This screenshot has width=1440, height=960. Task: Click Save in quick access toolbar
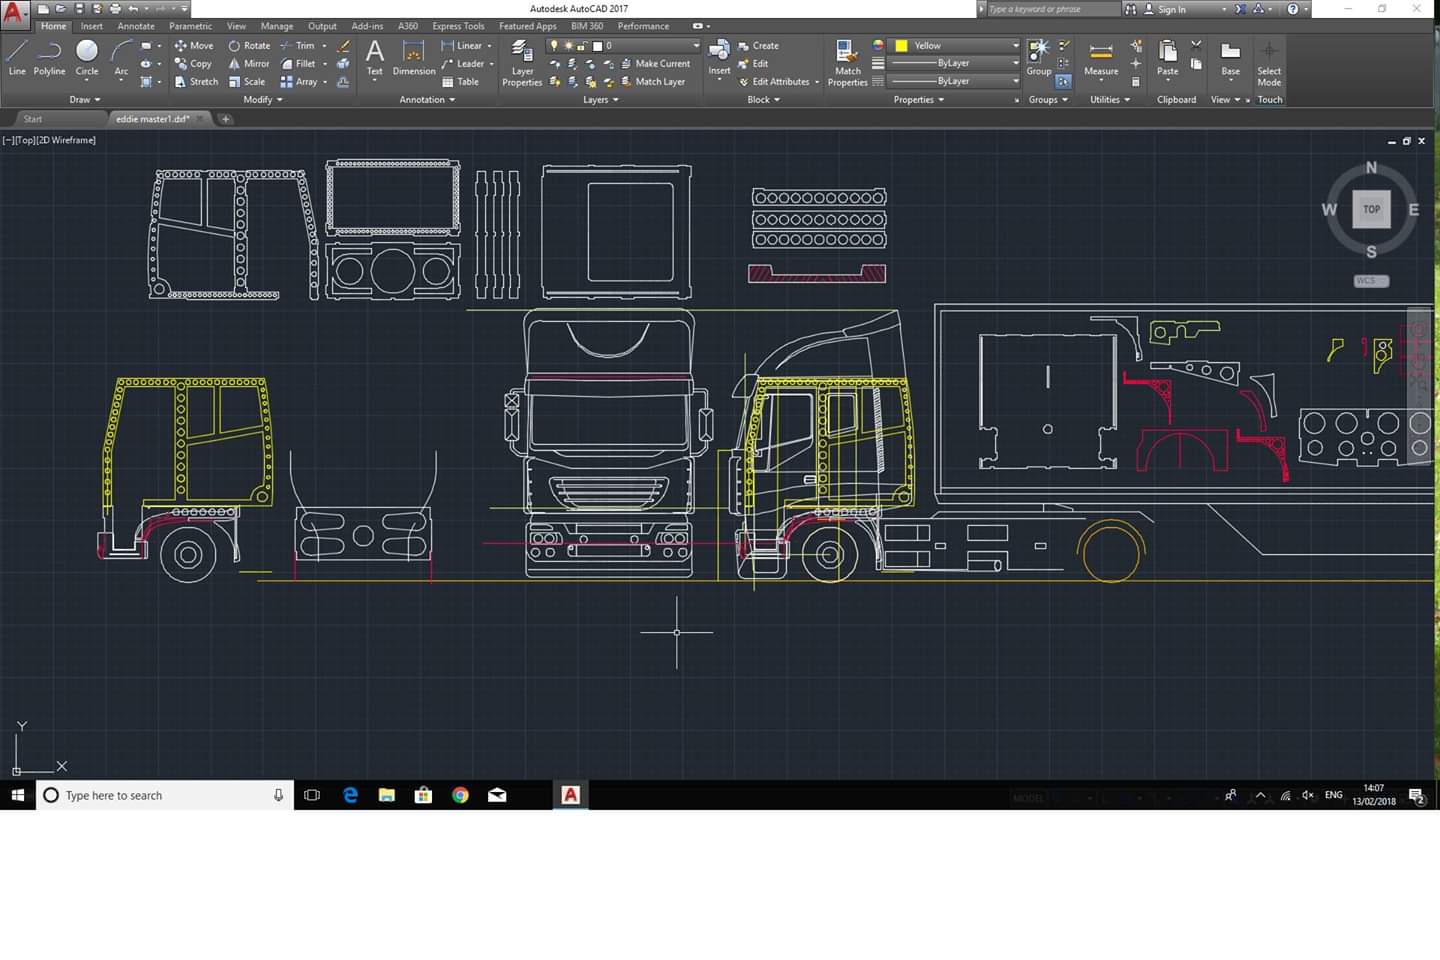click(x=79, y=9)
